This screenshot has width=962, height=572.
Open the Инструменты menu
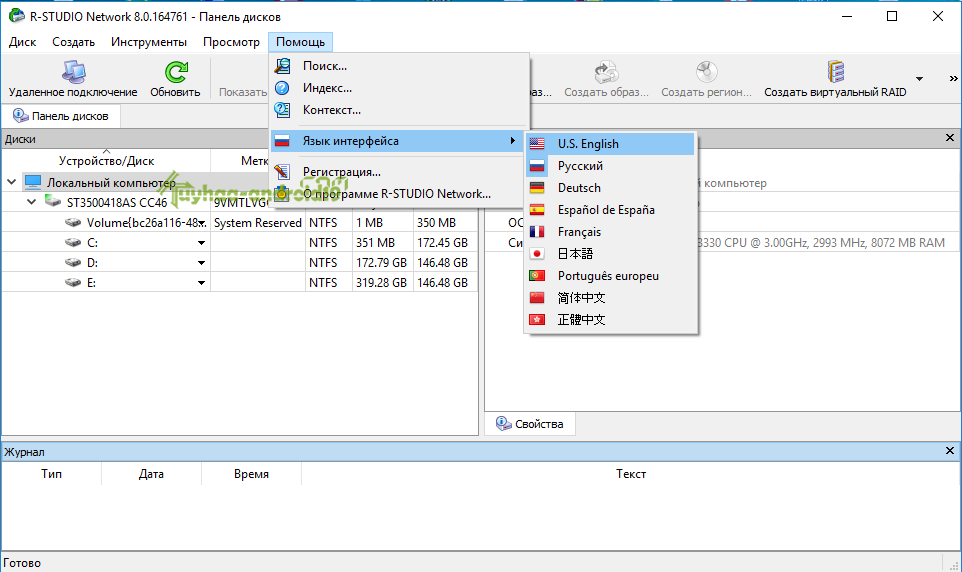click(x=149, y=42)
